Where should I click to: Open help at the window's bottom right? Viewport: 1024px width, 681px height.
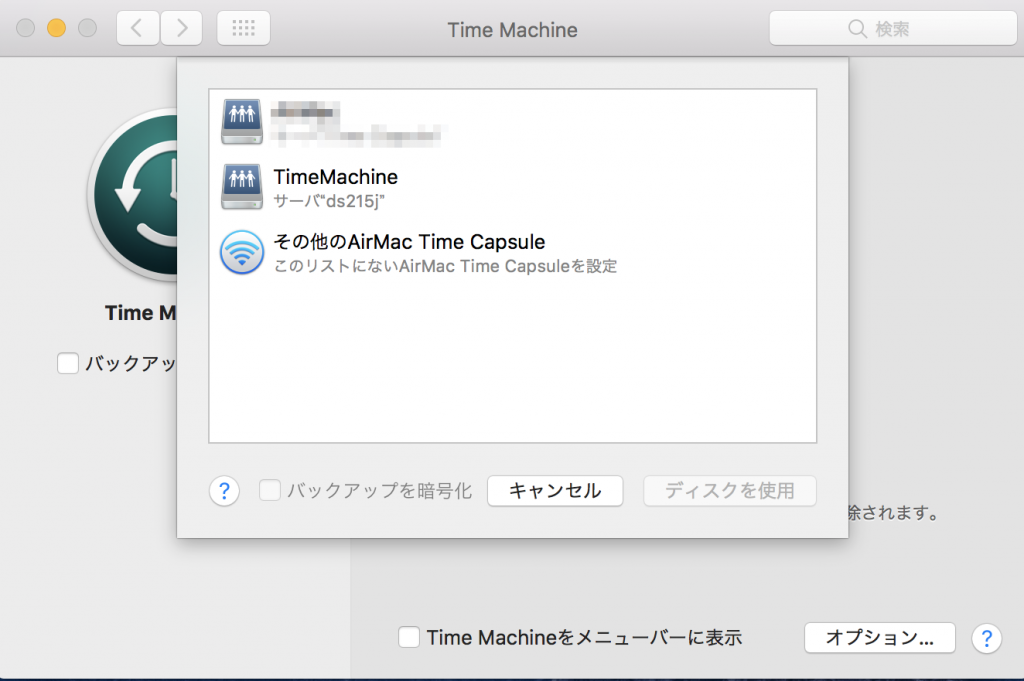986,638
